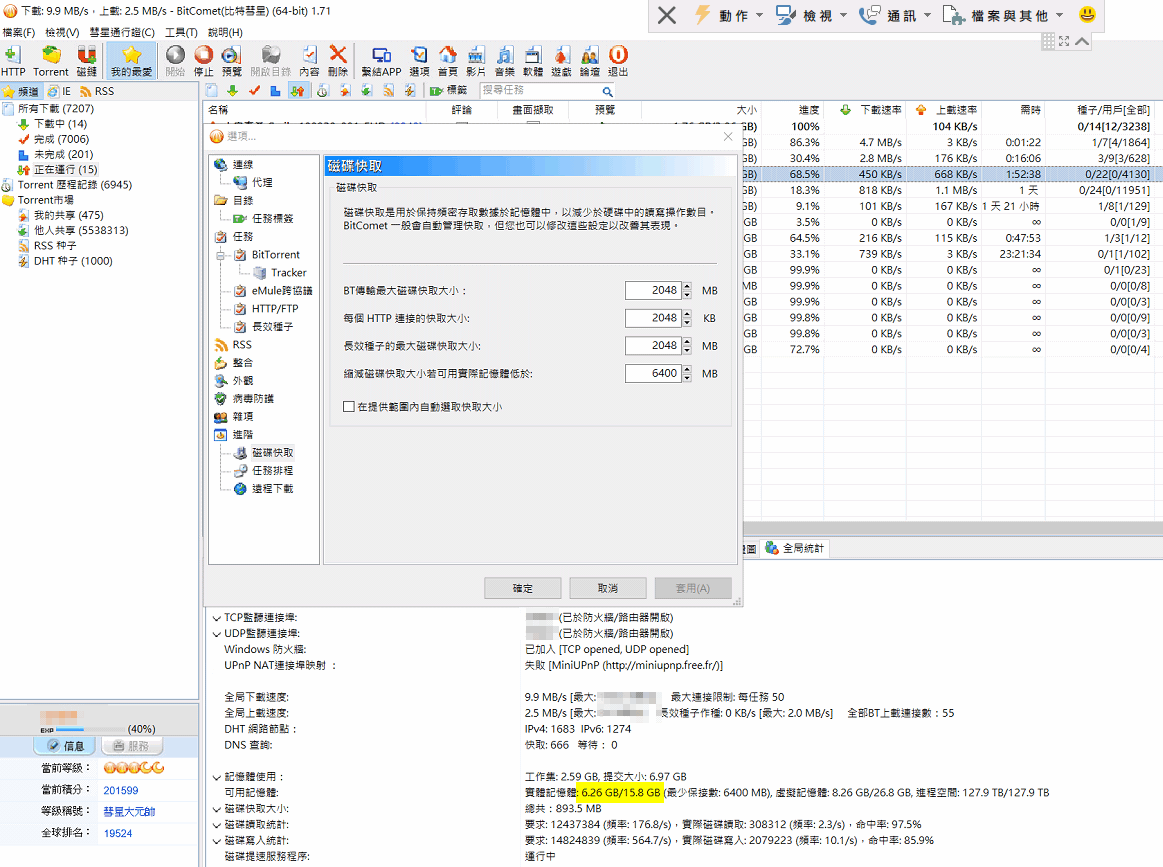Enable 在提供範圍內自動選取快取大小 checkbox
Image resolution: width=1163 pixels, height=867 pixels.
tap(349, 407)
